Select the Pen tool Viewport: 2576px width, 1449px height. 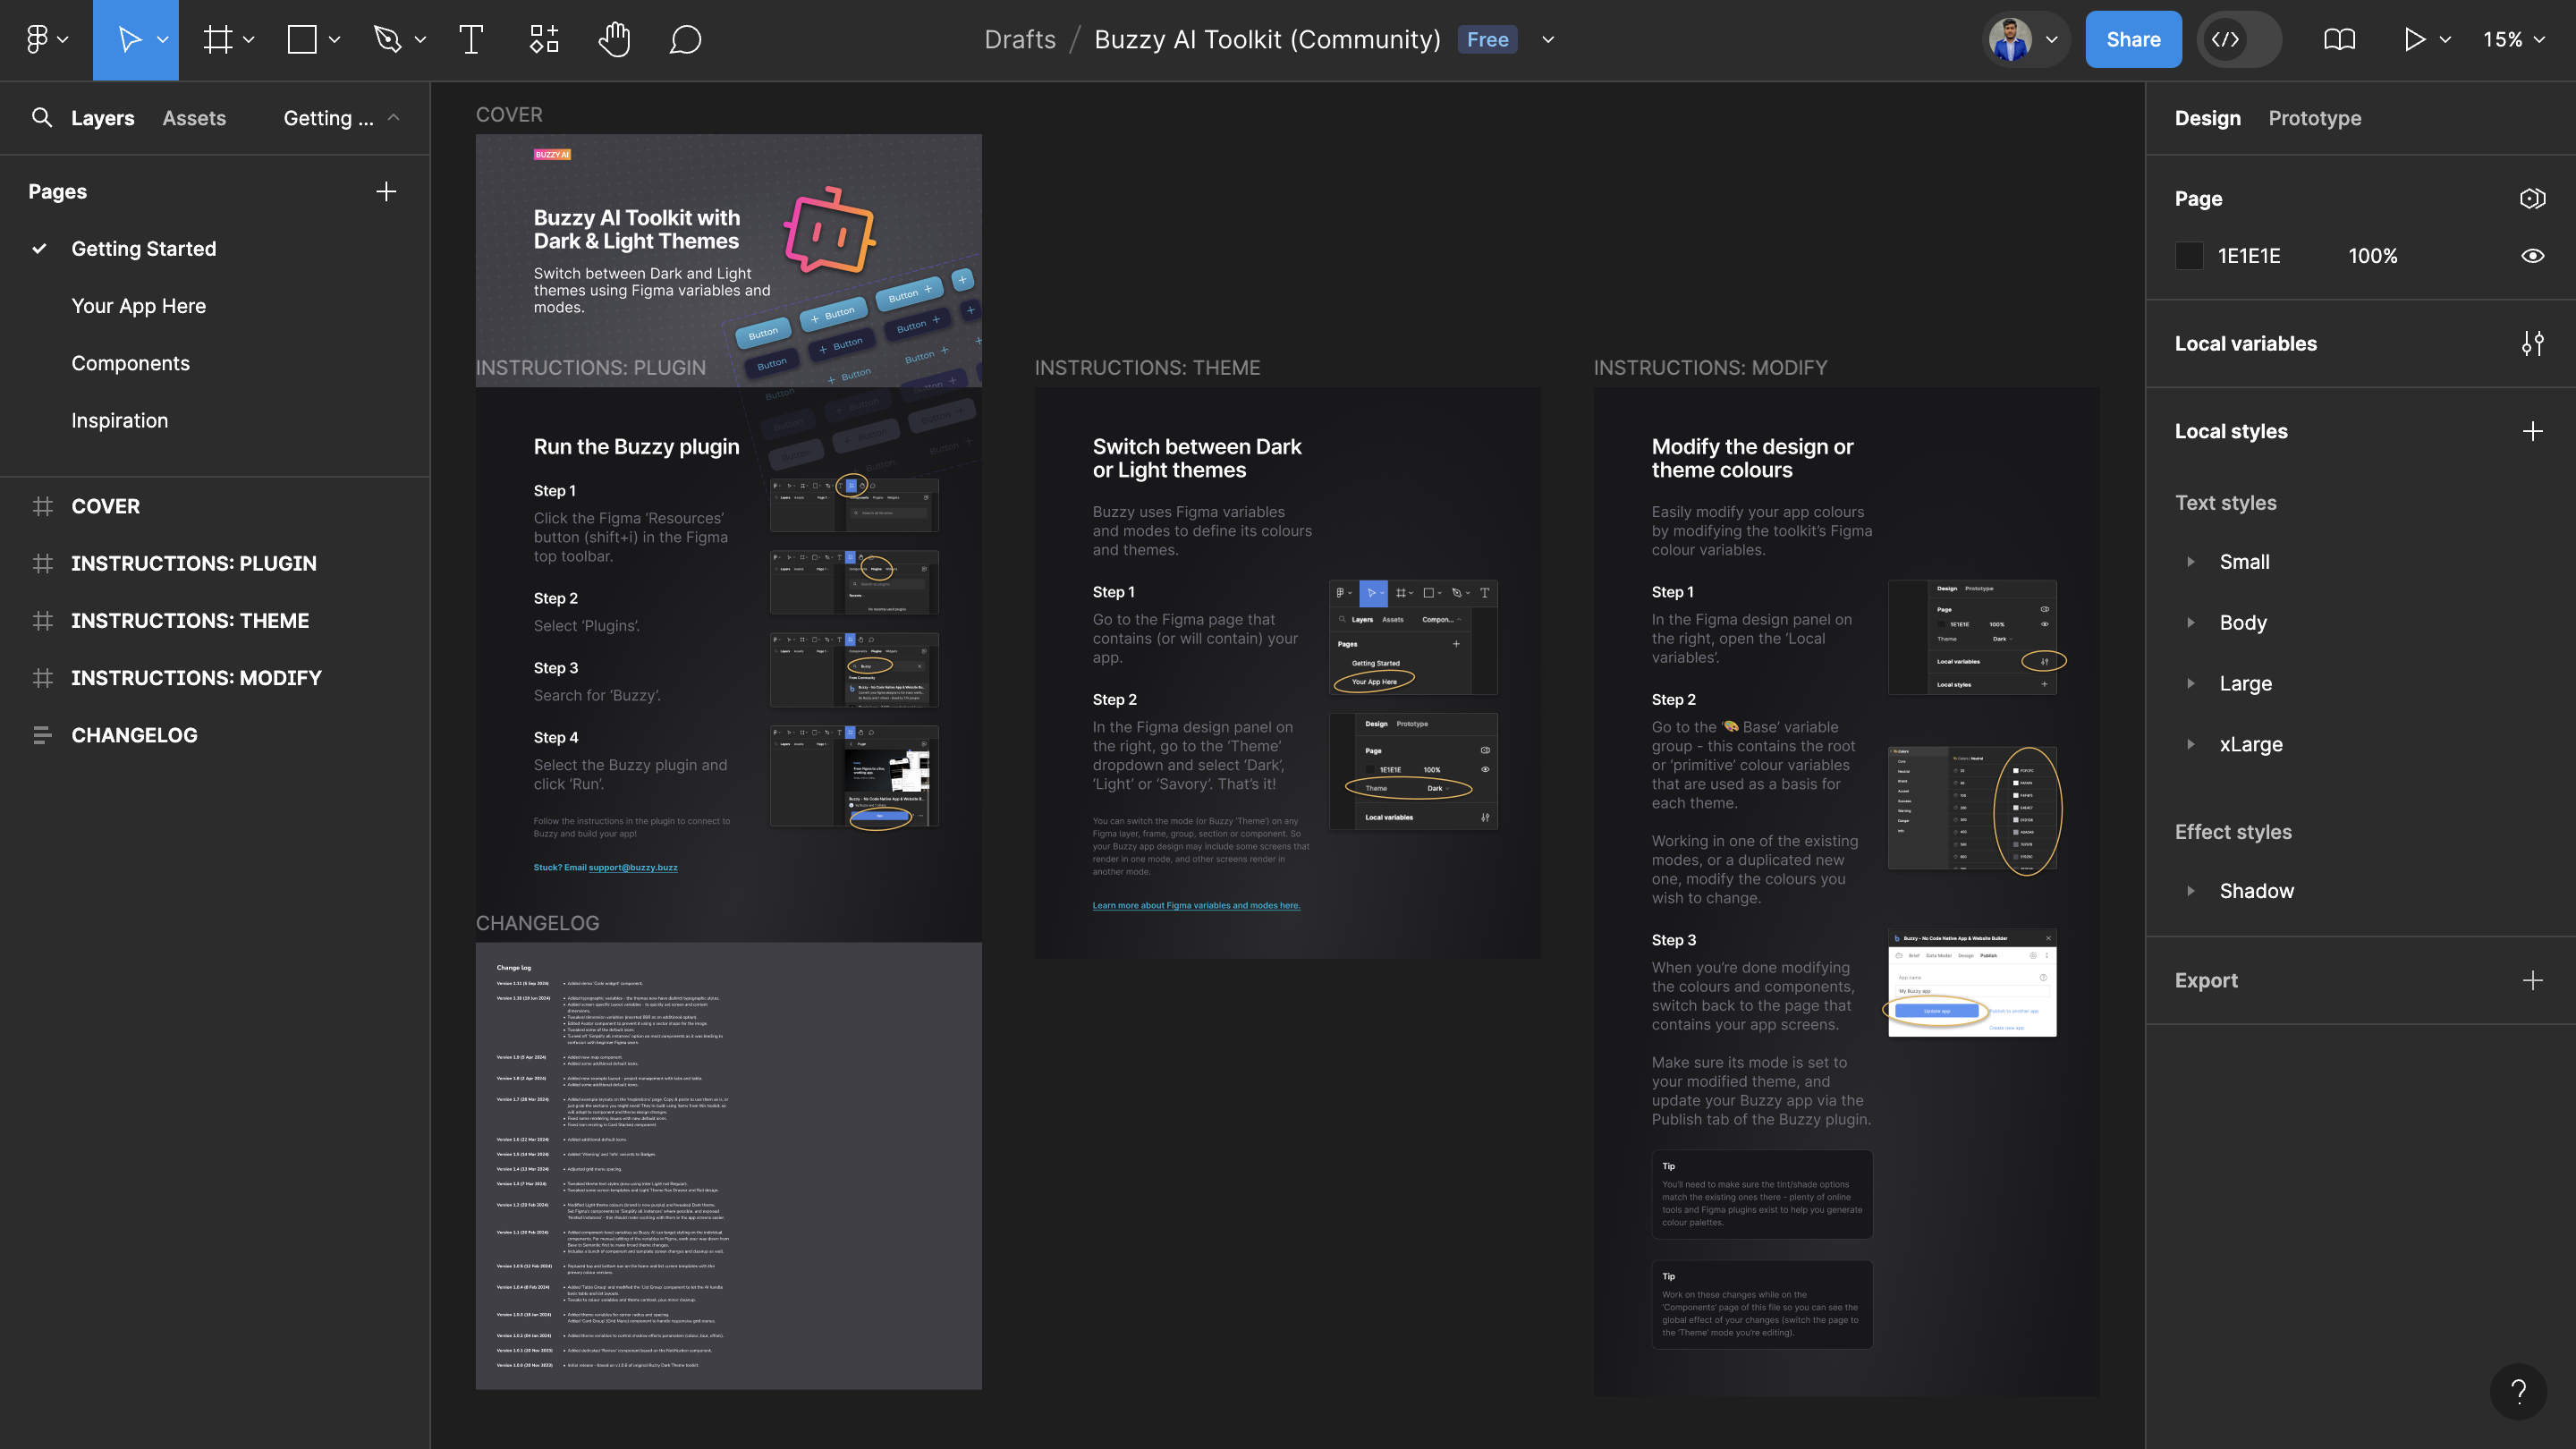click(x=388, y=39)
